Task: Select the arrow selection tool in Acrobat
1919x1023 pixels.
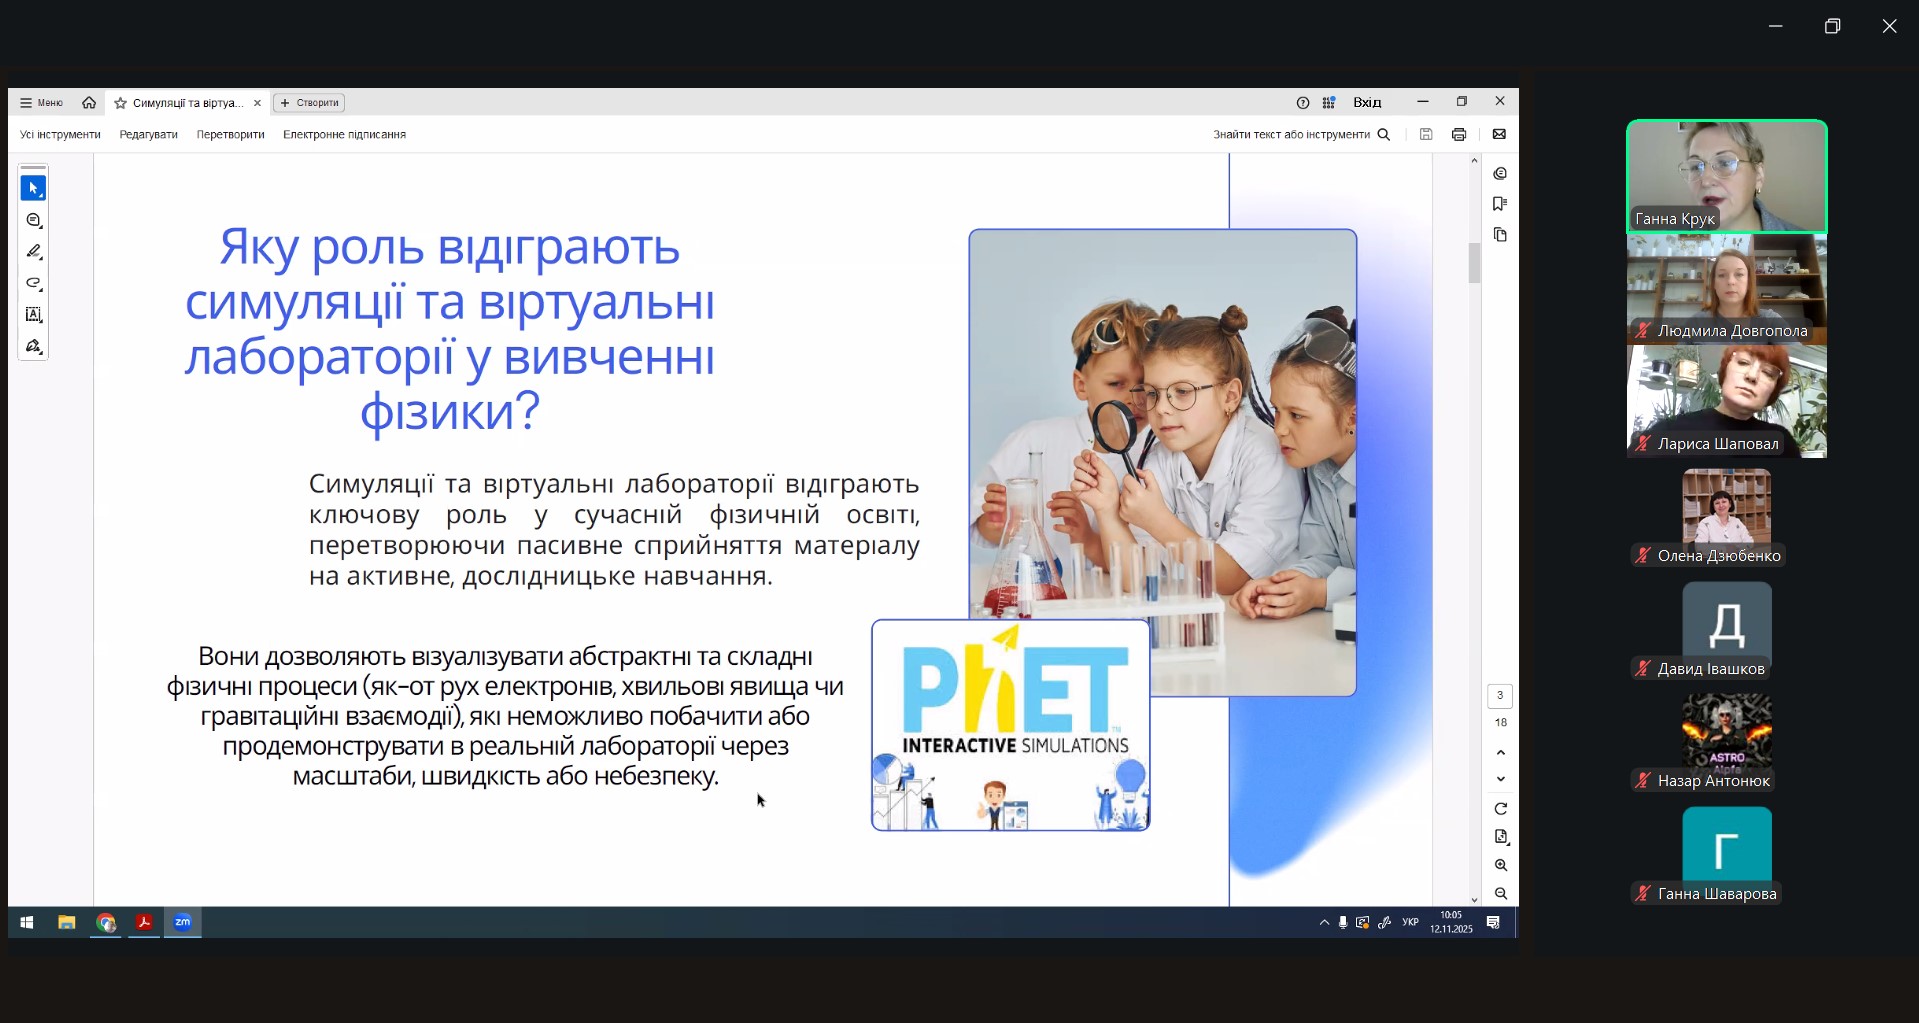Action: click(33, 188)
